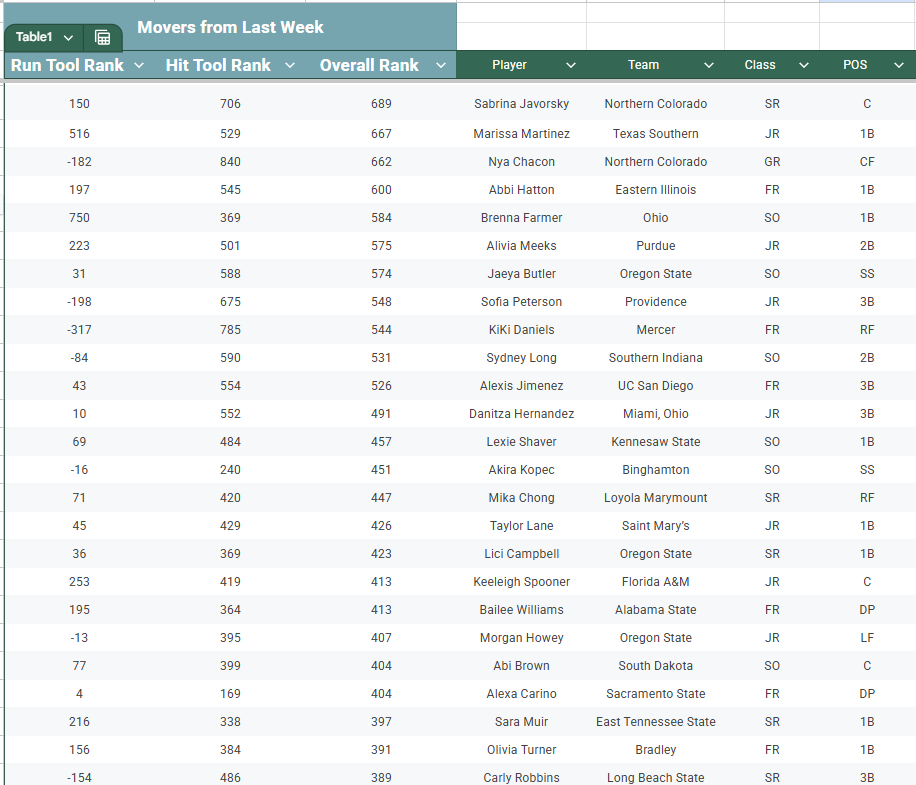Open POS column filter dropdown
This screenshot has height=785, width=916.
pos(899,65)
